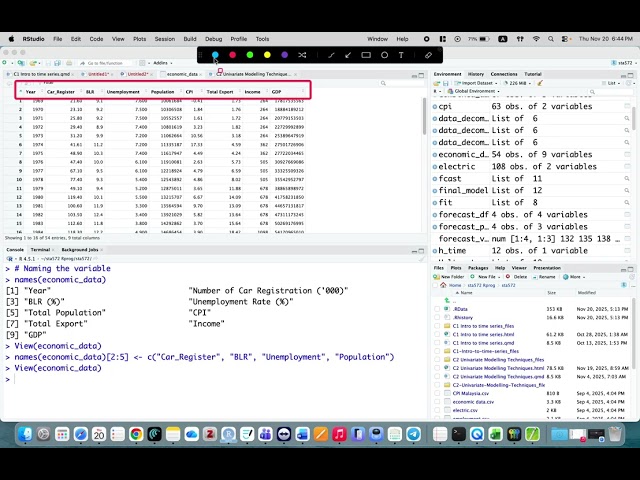
Task: Open the Addins dropdown
Action: coord(162,63)
